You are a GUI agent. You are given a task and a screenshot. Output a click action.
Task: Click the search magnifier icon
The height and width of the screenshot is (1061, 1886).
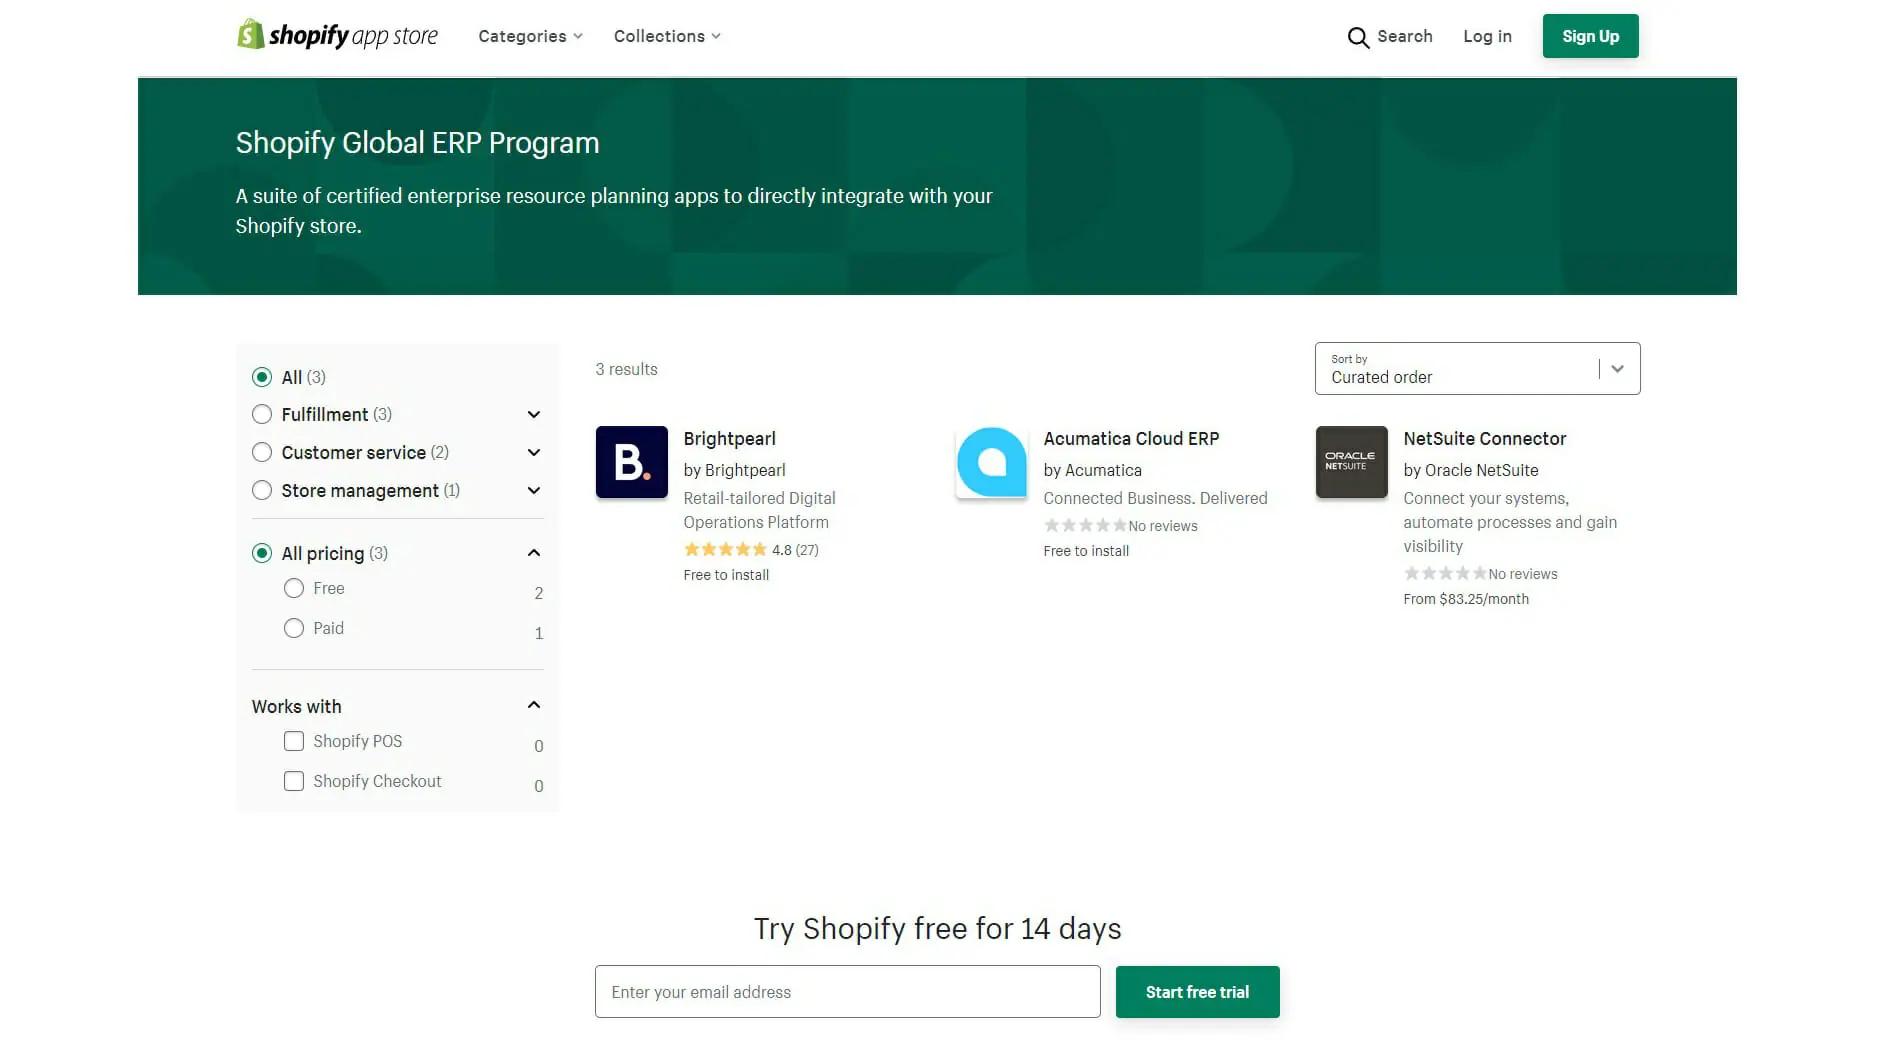click(1357, 37)
